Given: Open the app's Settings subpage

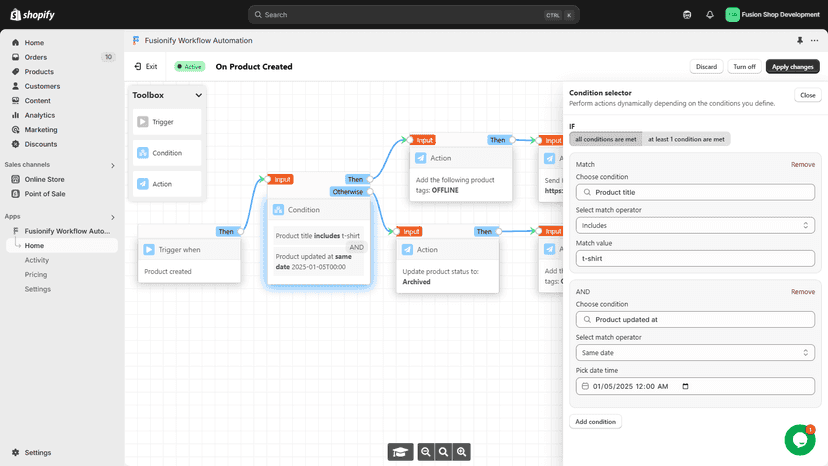Looking at the screenshot, I should 37,289.
